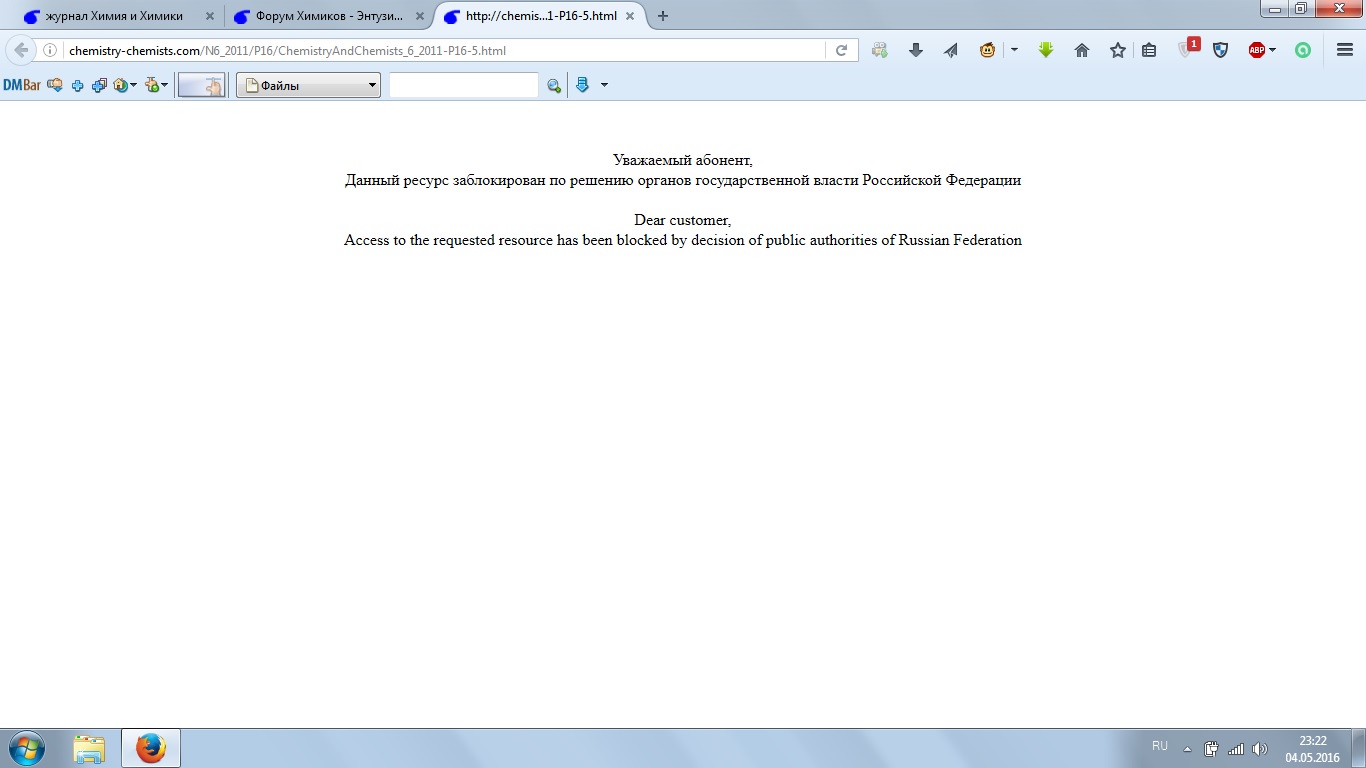Click the Home page icon
The height and width of the screenshot is (768, 1366).
(1081, 50)
